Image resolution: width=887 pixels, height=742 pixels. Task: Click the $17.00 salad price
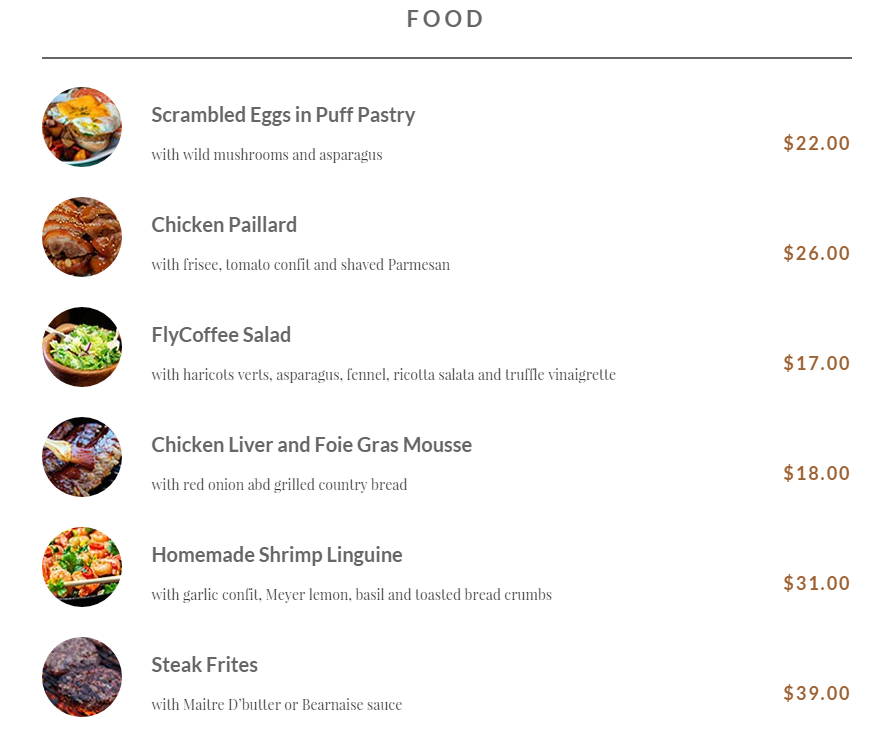pyautogui.click(x=816, y=363)
